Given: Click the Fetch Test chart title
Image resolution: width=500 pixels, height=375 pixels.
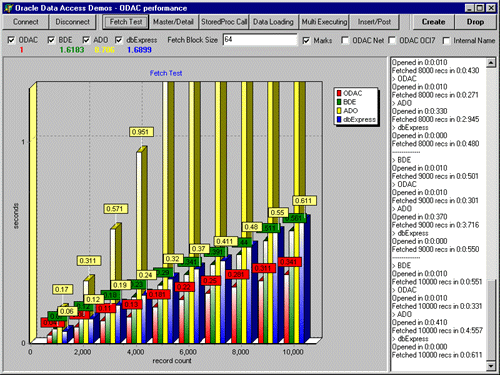Looking at the screenshot, I should [166, 73].
